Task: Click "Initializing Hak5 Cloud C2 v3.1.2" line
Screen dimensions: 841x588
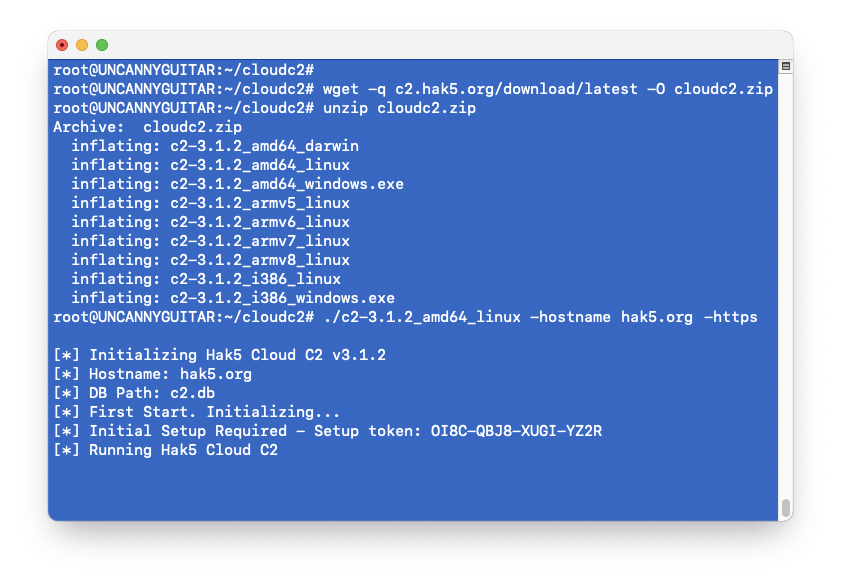Action: pos(237,355)
